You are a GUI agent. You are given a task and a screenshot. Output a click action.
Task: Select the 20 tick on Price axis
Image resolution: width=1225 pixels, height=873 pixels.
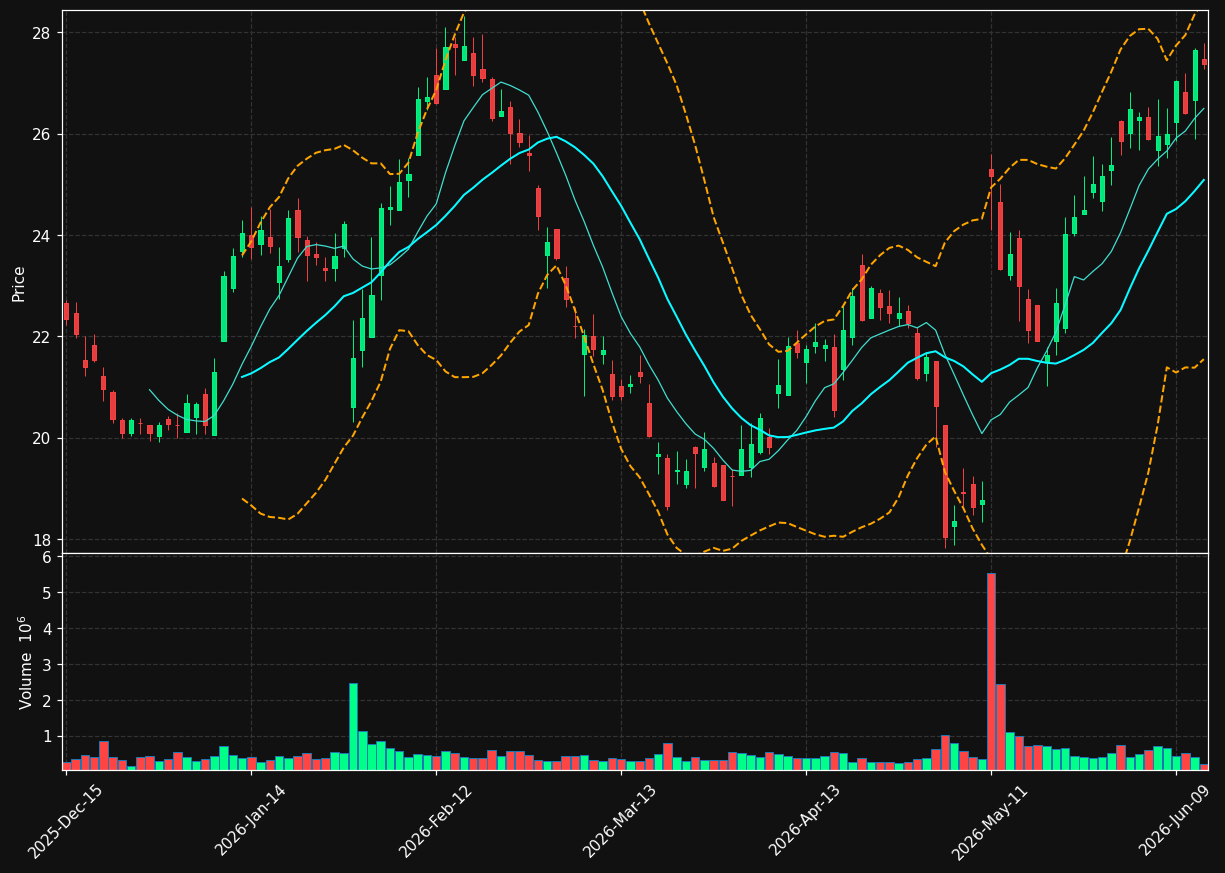click(x=41, y=438)
